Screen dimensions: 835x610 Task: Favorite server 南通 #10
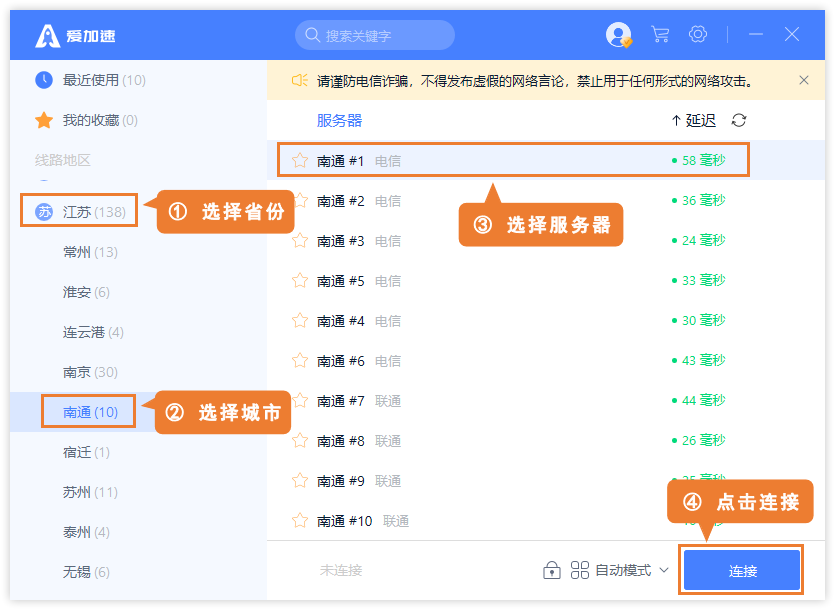(300, 521)
